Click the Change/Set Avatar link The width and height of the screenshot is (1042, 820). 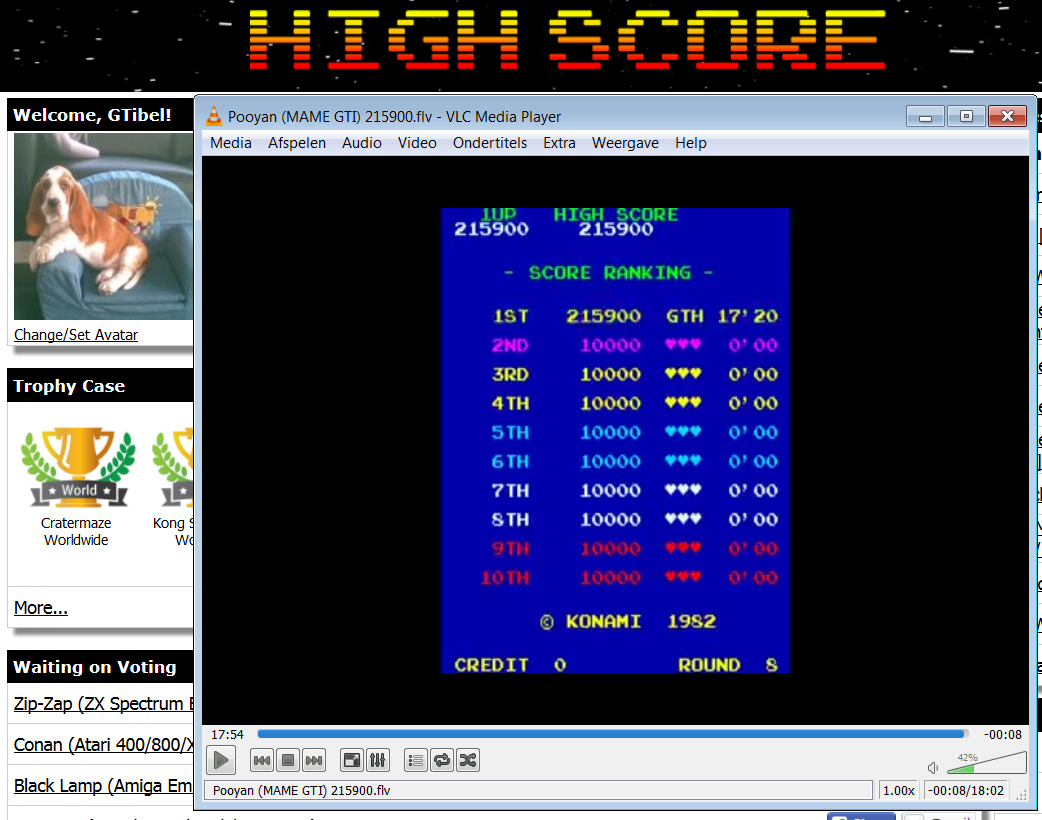tap(76, 335)
